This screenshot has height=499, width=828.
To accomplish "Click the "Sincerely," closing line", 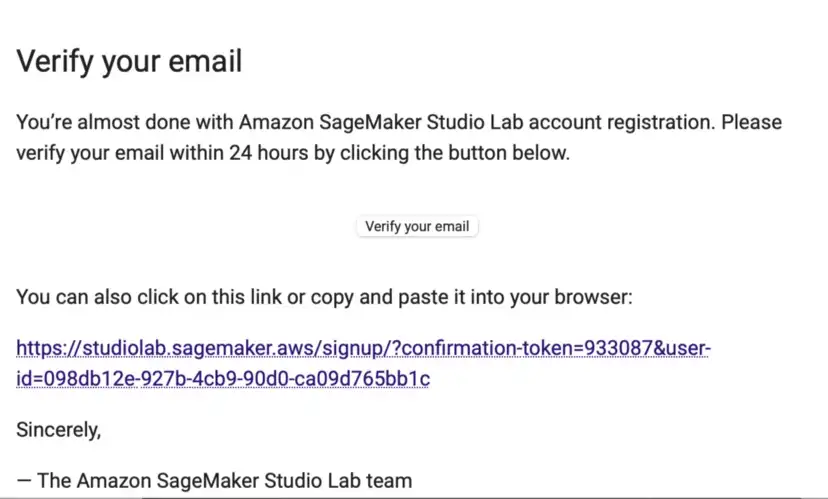I will pyautogui.click(x=59, y=429).
